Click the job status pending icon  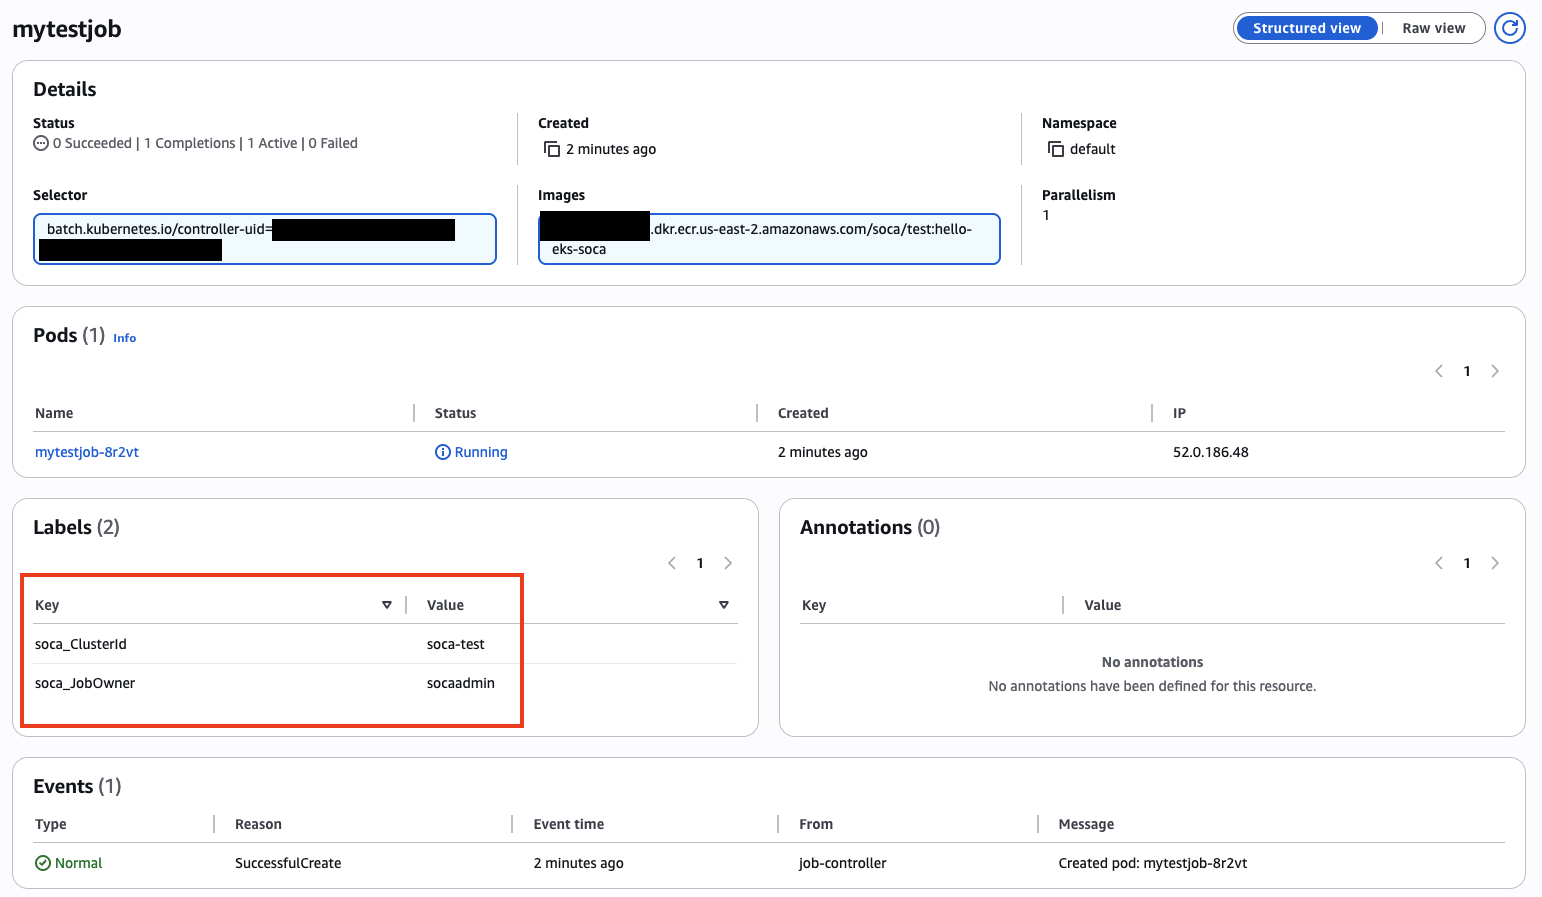click(41, 143)
